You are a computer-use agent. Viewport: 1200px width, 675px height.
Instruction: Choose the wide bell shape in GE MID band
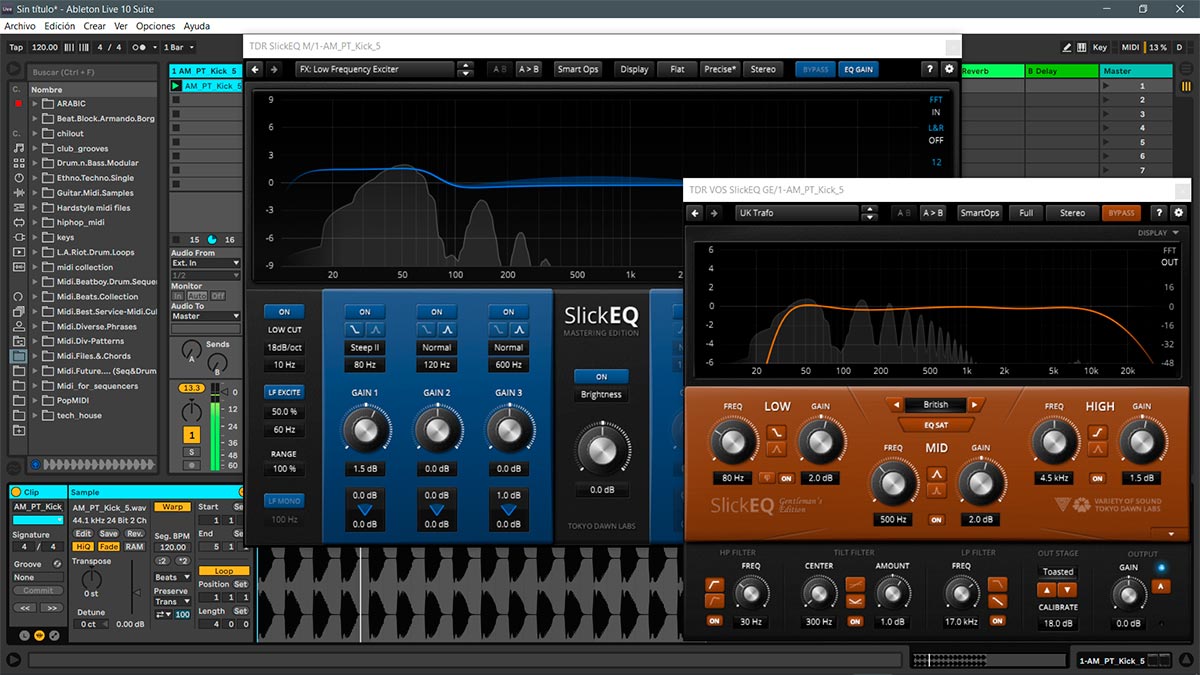click(936, 474)
